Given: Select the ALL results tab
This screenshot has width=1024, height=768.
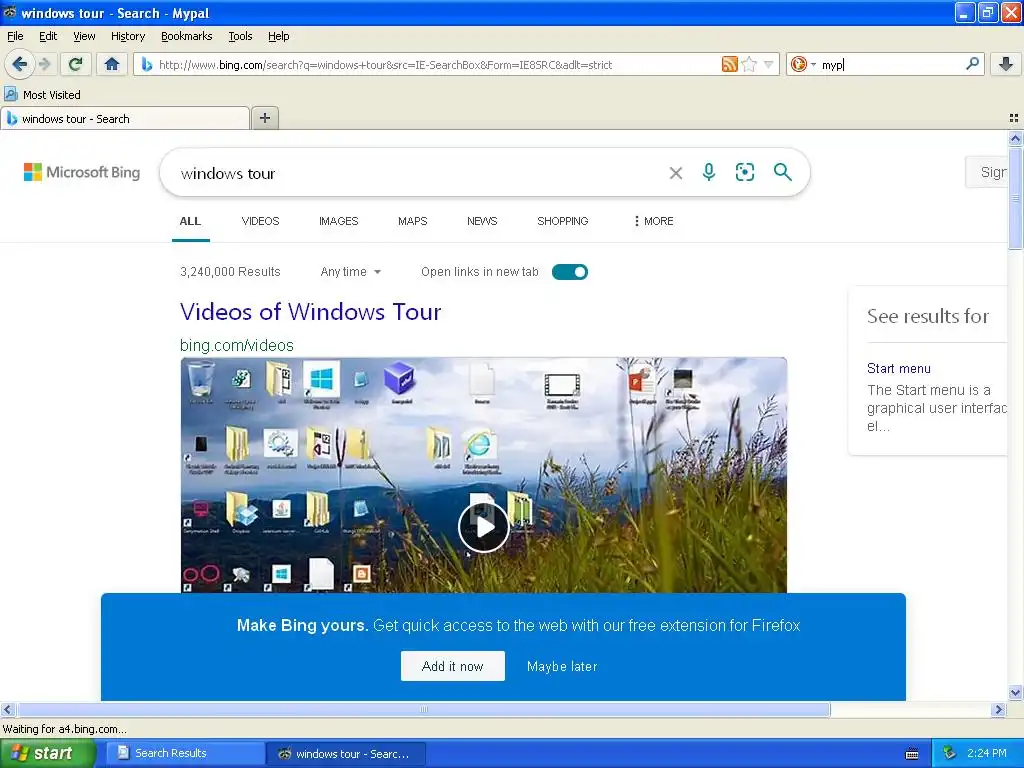Looking at the screenshot, I should click(190, 221).
